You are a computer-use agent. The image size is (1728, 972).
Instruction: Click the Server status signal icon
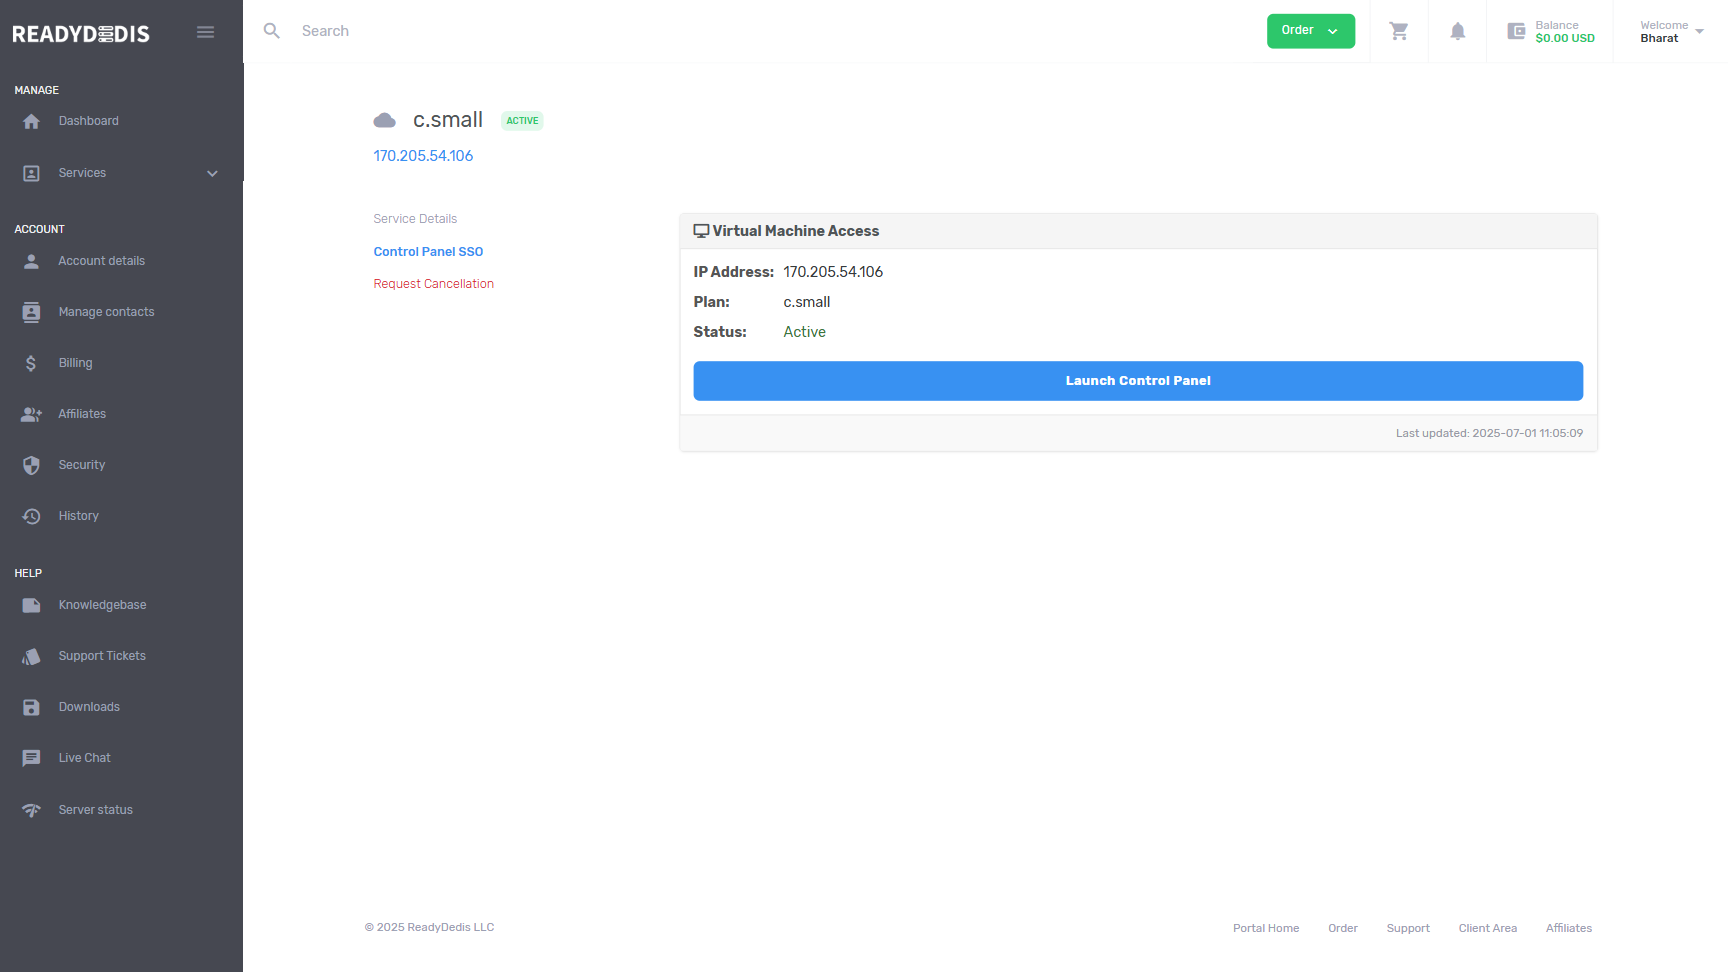[31, 810]
